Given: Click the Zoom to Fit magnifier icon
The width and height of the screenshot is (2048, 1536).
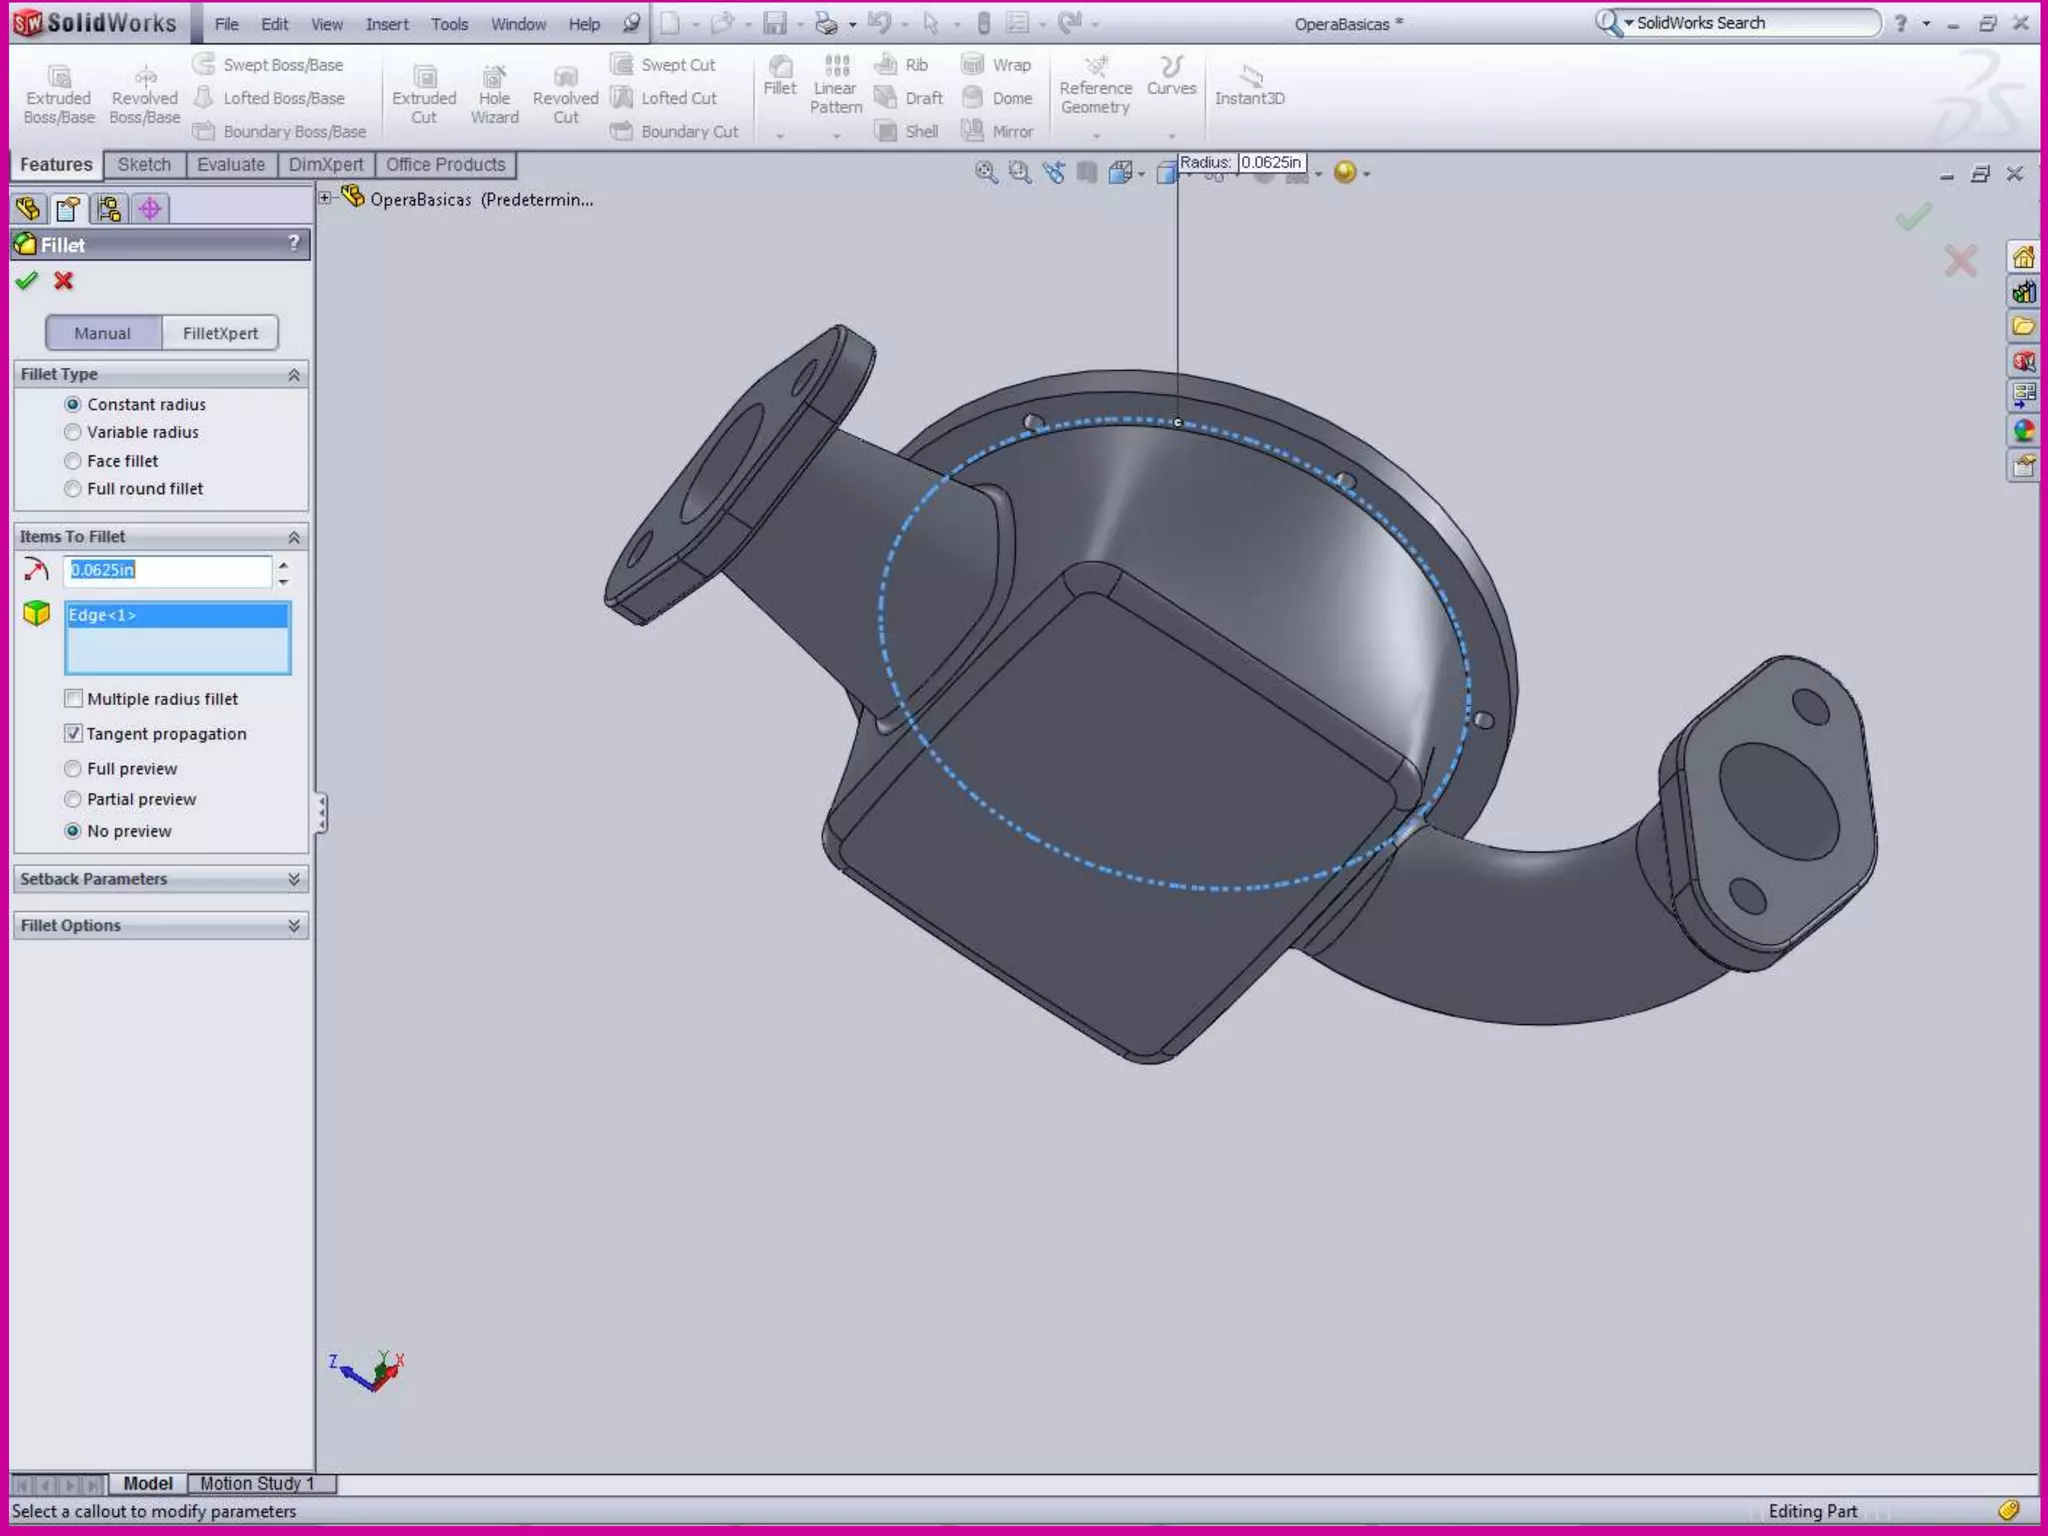Looking at the screenshot, I should pyautogui.click(x=986, y=173).
